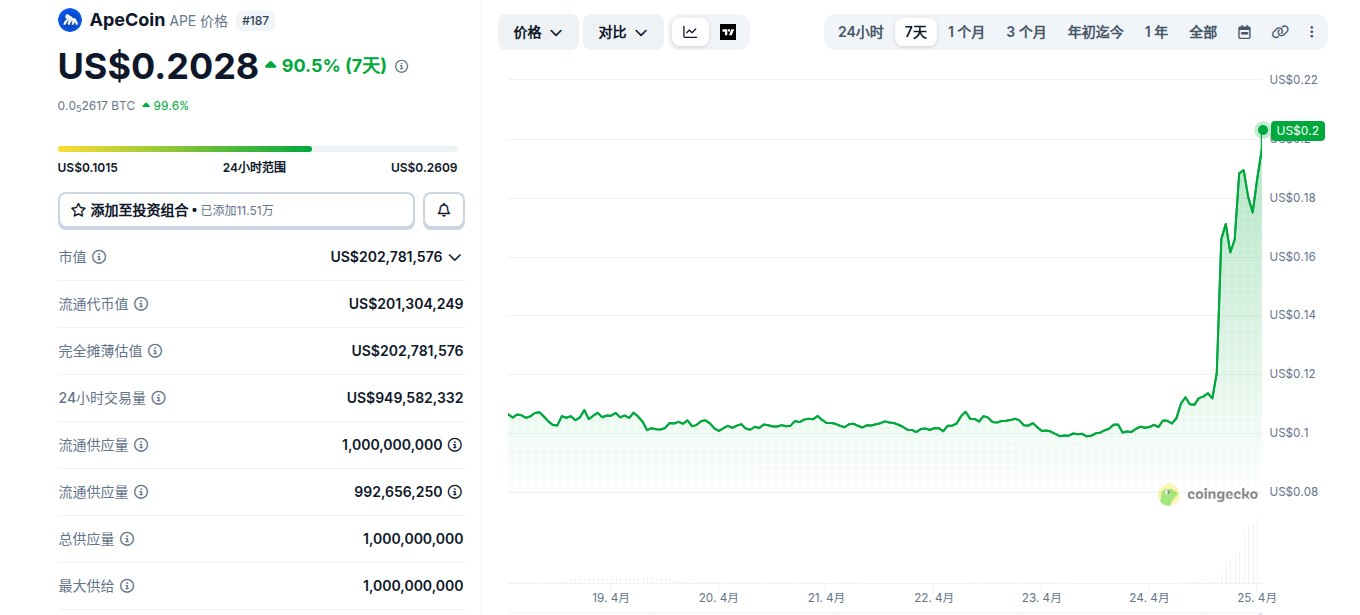
Task: Click the 0.0₅2617 BTC value
Action: (x=96, y=105)
